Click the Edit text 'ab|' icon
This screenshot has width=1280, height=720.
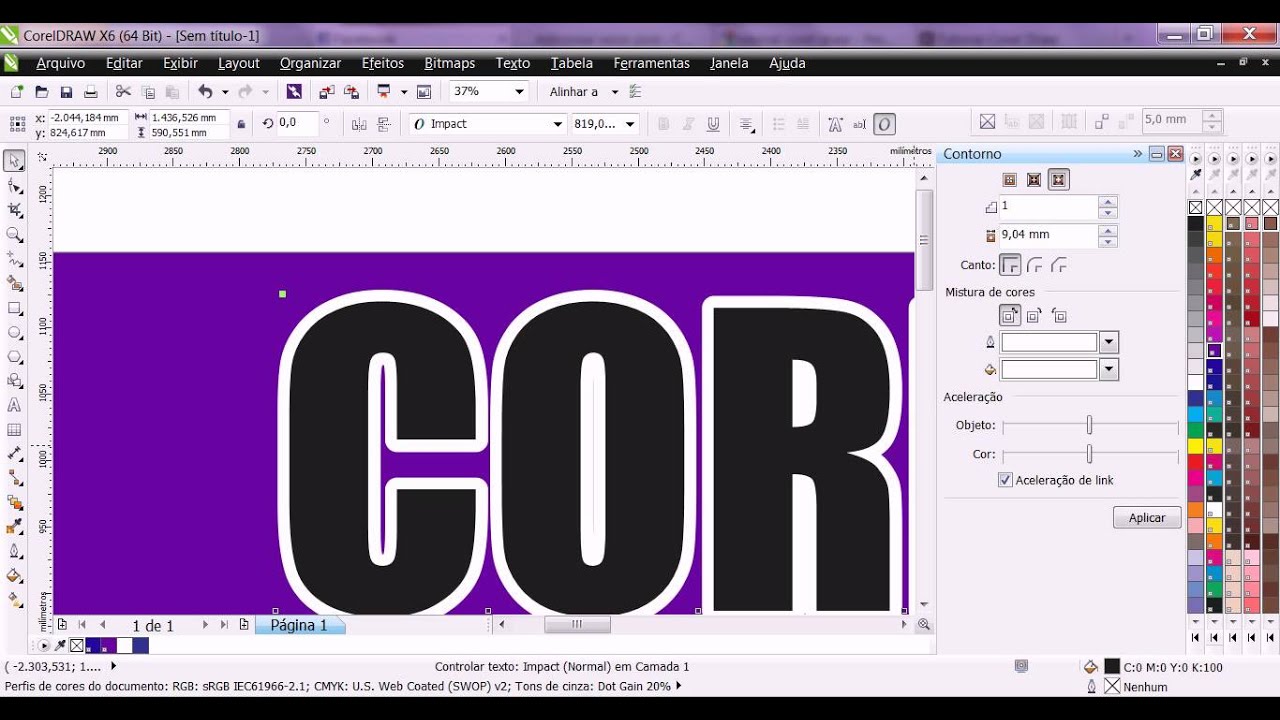[860, 124]
